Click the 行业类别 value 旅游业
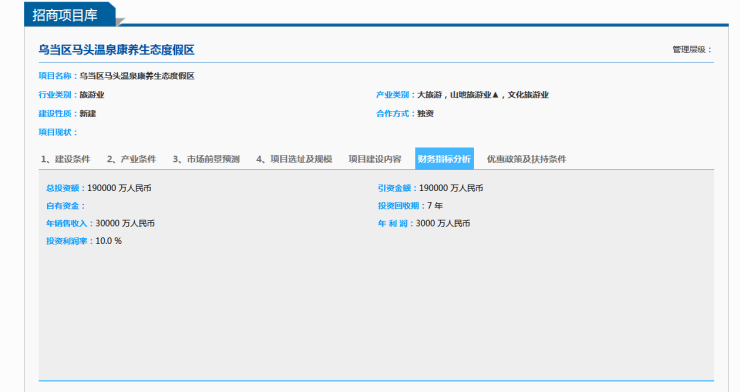 click(x=92, y=95)
